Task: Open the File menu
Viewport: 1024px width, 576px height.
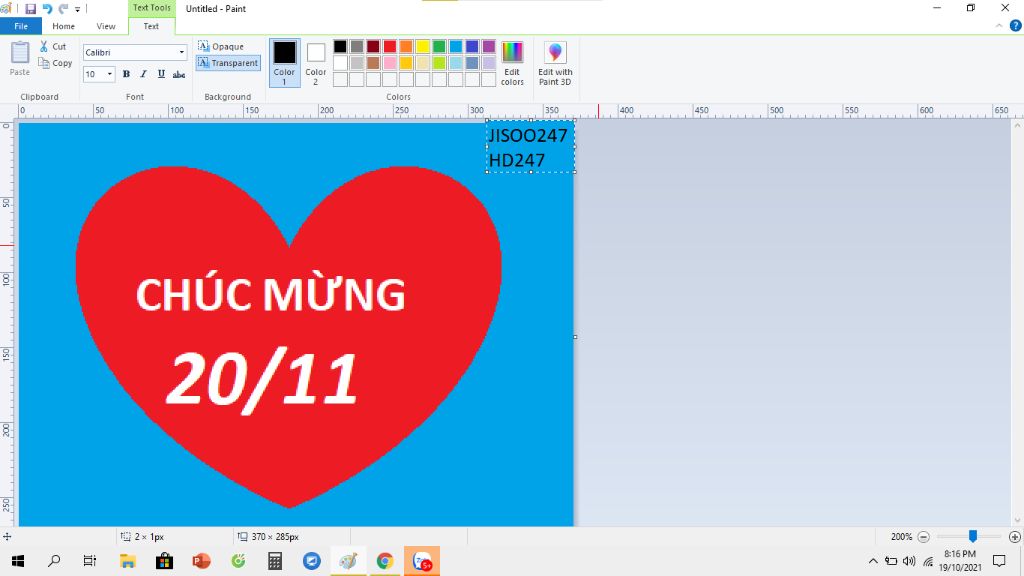Action: tap(21, 26)
